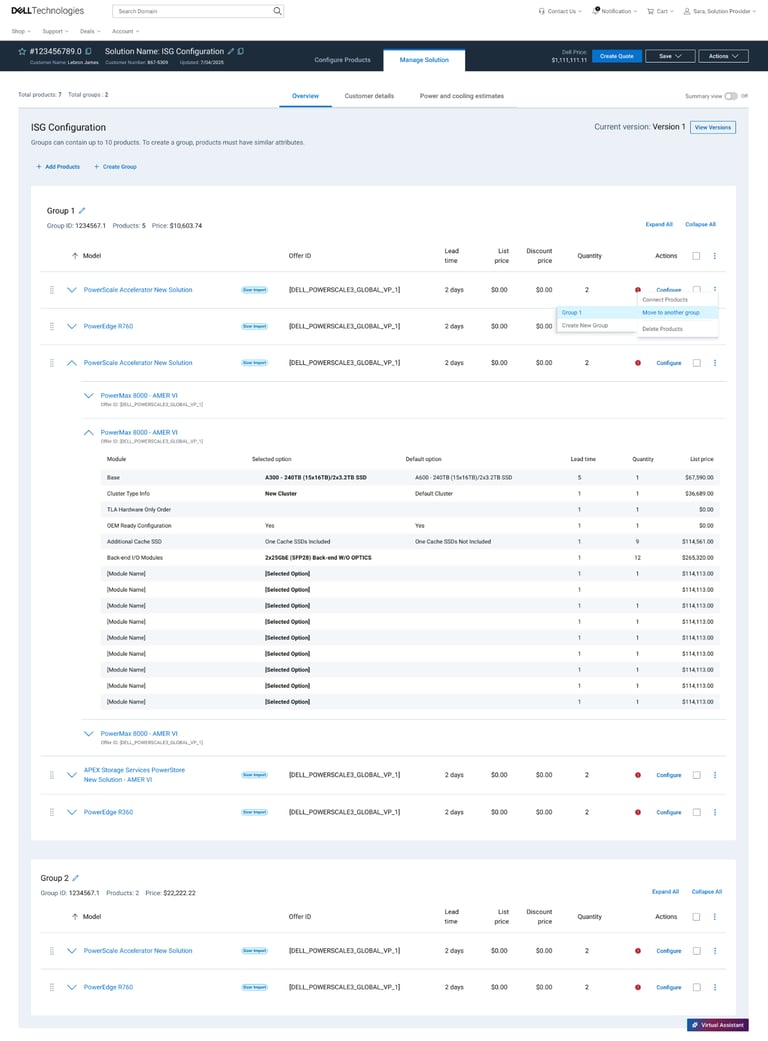Grab the drag handle of APEX Storage Services row
Viewport: 768px width, 1041px height.
[x=52, y=775]
